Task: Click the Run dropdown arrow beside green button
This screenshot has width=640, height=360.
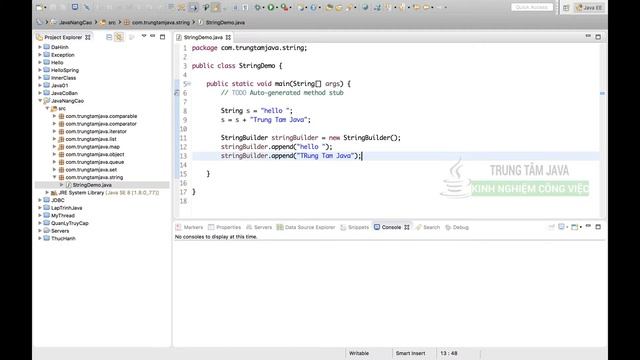Action: (x=277, y=7)
